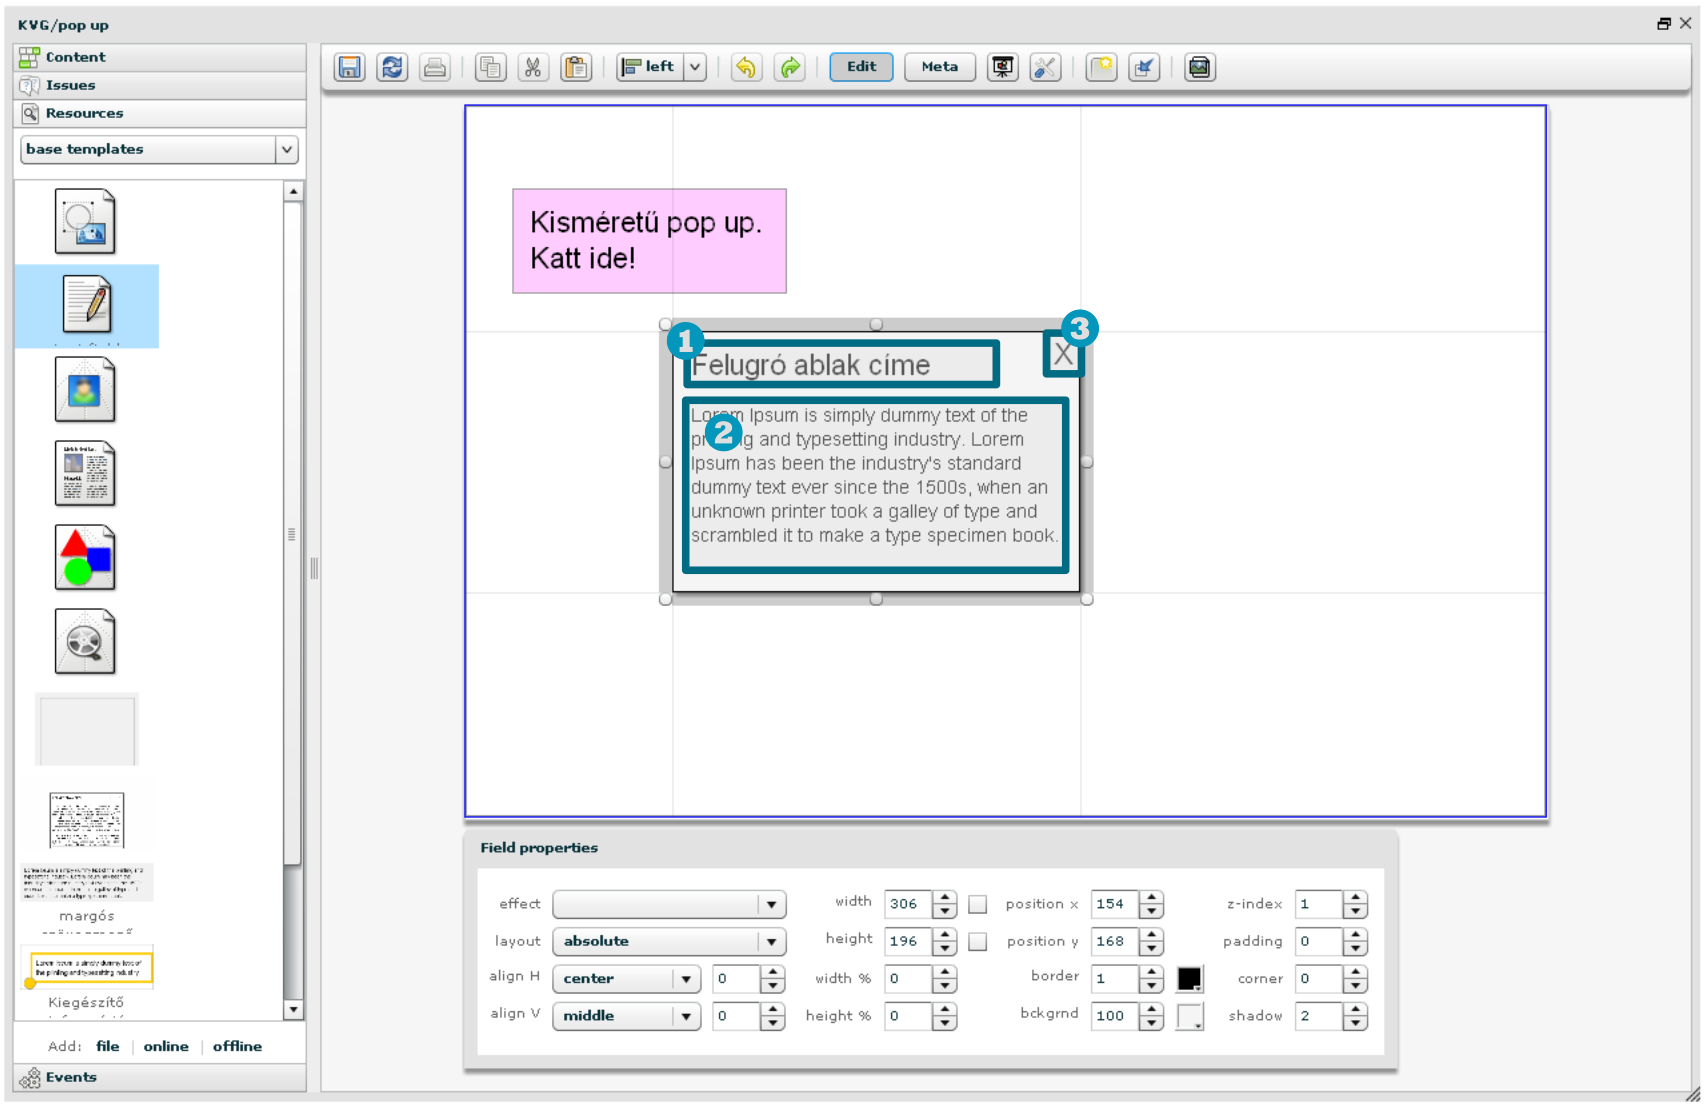1705x1108 pixels.
Task: Open the Events panel section
Action: [x=70, y=1077]
